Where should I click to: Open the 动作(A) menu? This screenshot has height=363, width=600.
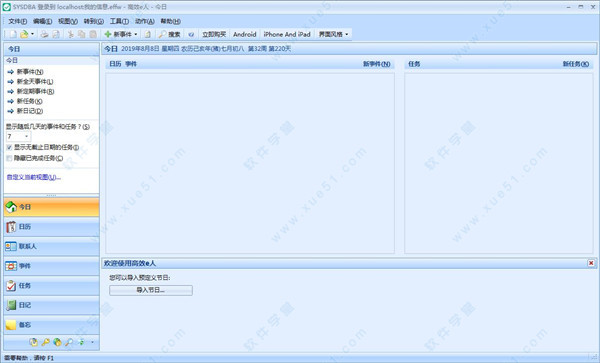pyautogui.click(x=145, y=21)
